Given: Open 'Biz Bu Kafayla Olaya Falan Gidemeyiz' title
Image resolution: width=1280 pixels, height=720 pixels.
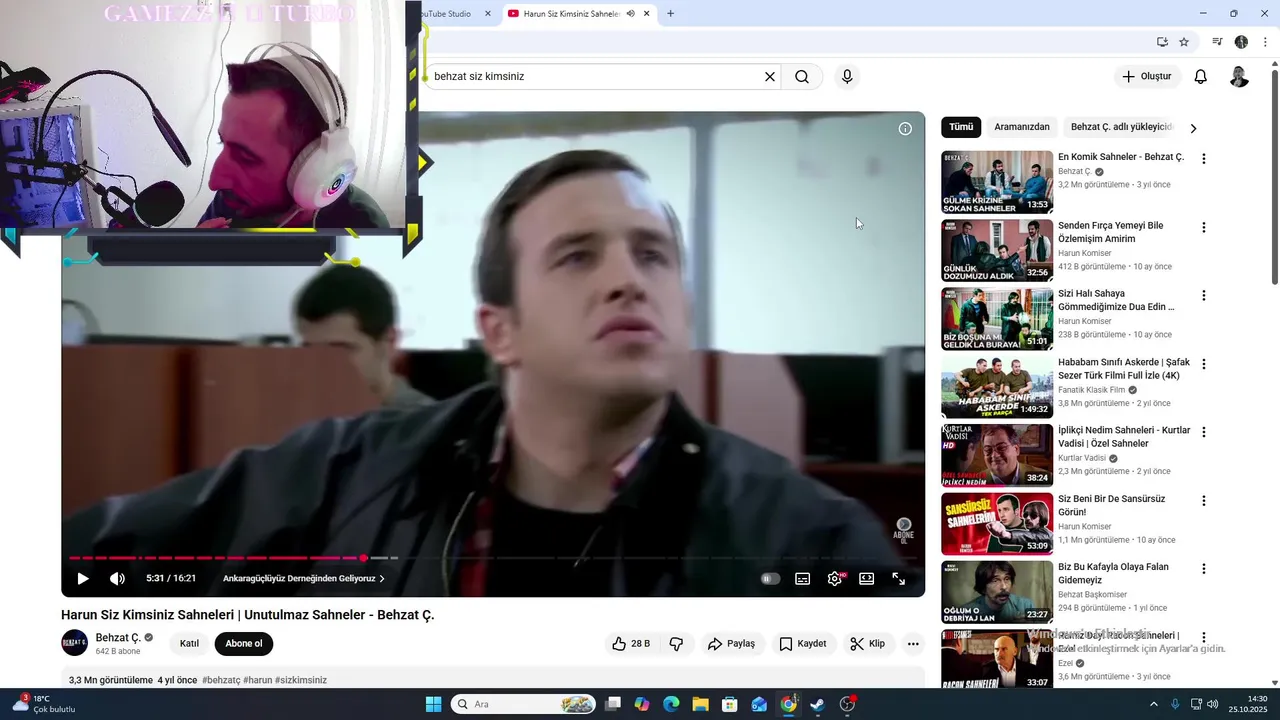Looking at the screenshot, I should coord(1113,573).
